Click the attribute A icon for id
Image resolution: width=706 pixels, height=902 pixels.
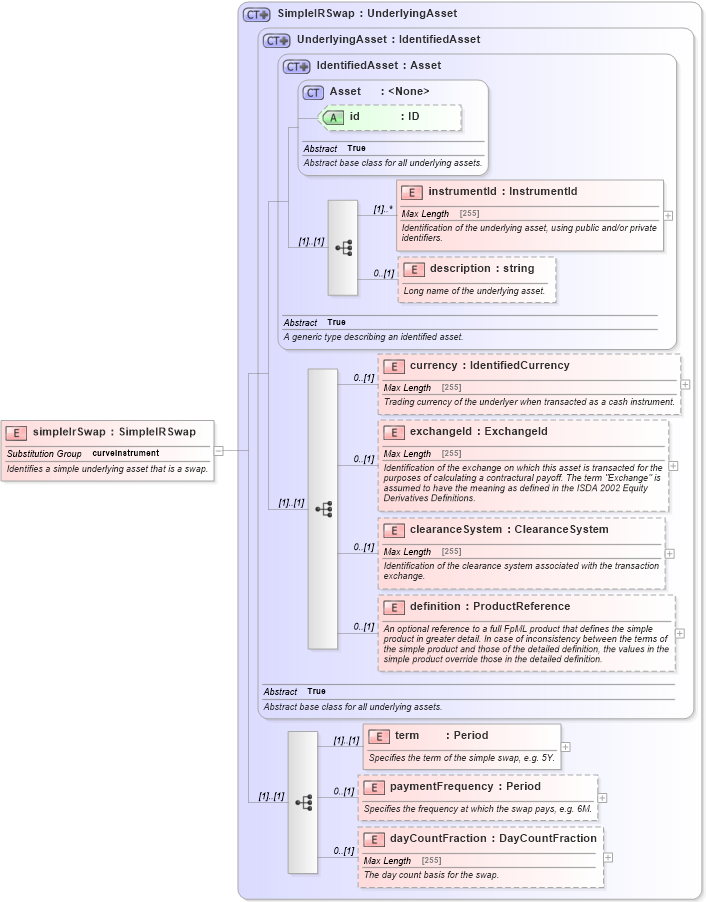(x=333, y=118)
